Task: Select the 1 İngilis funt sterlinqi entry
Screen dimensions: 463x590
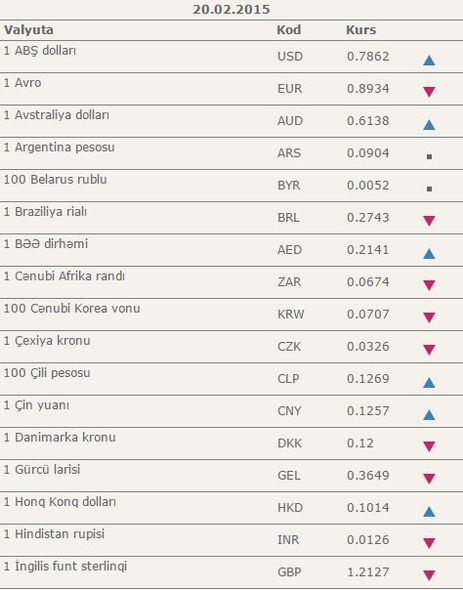Action: (x=65, y=566)
